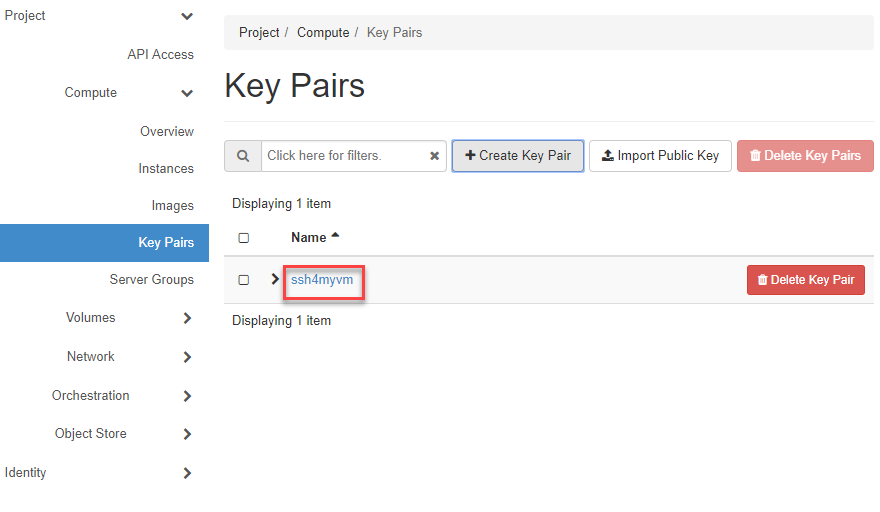The width and height of the screenshot is (880, 512).
Task: Collapse the Compute sidebar group
Action: coord(187,93)
